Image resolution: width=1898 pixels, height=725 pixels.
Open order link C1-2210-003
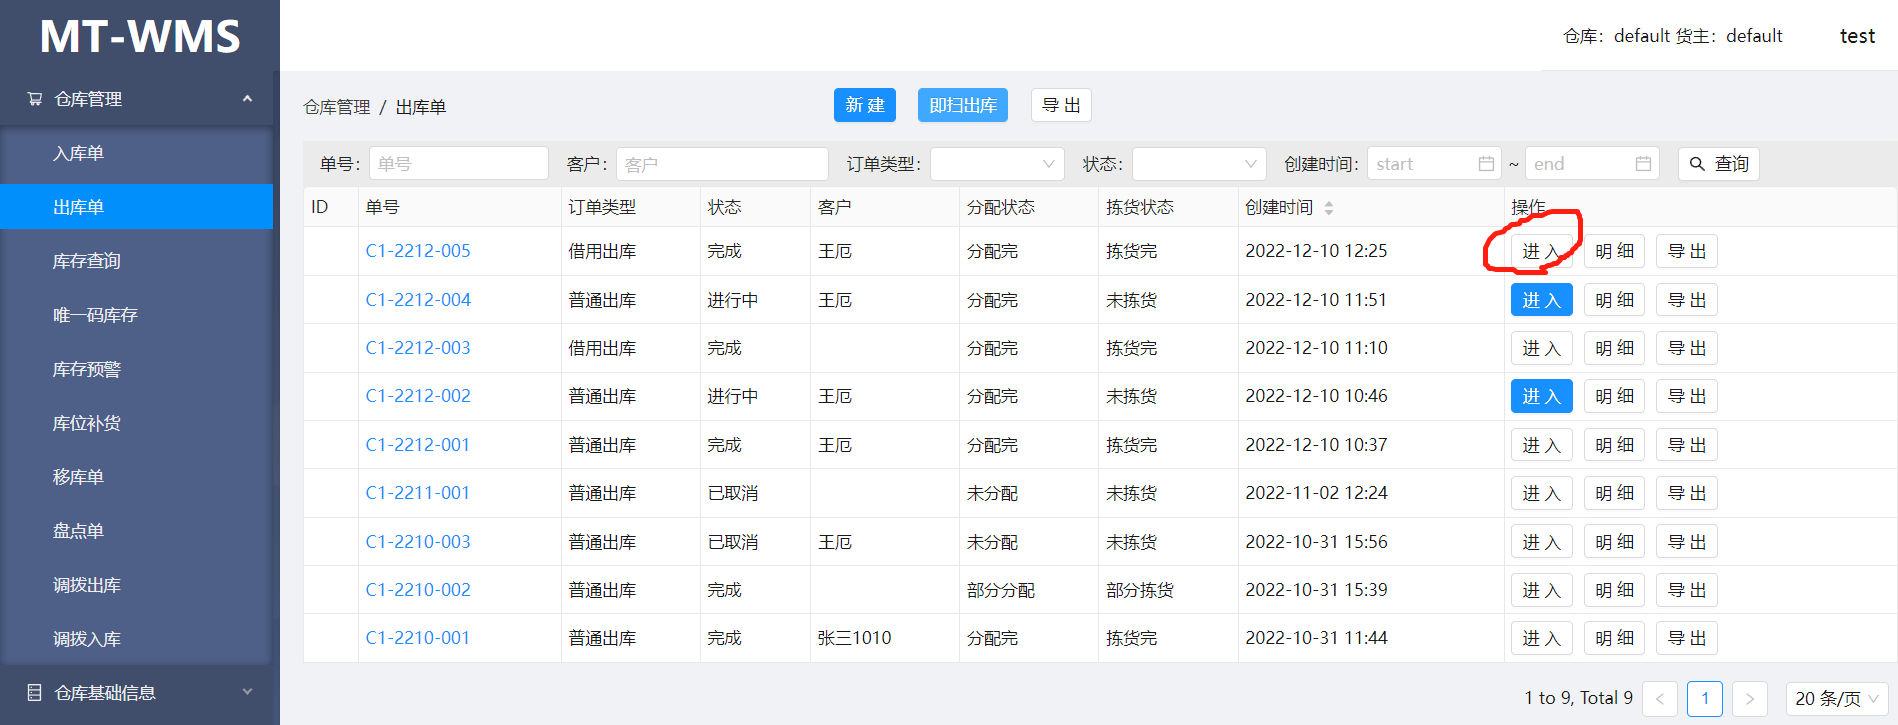click(418, 542)
